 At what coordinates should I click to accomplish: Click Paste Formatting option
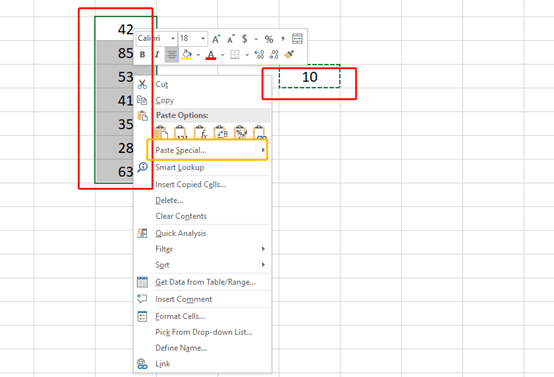(x=241, y=132)
